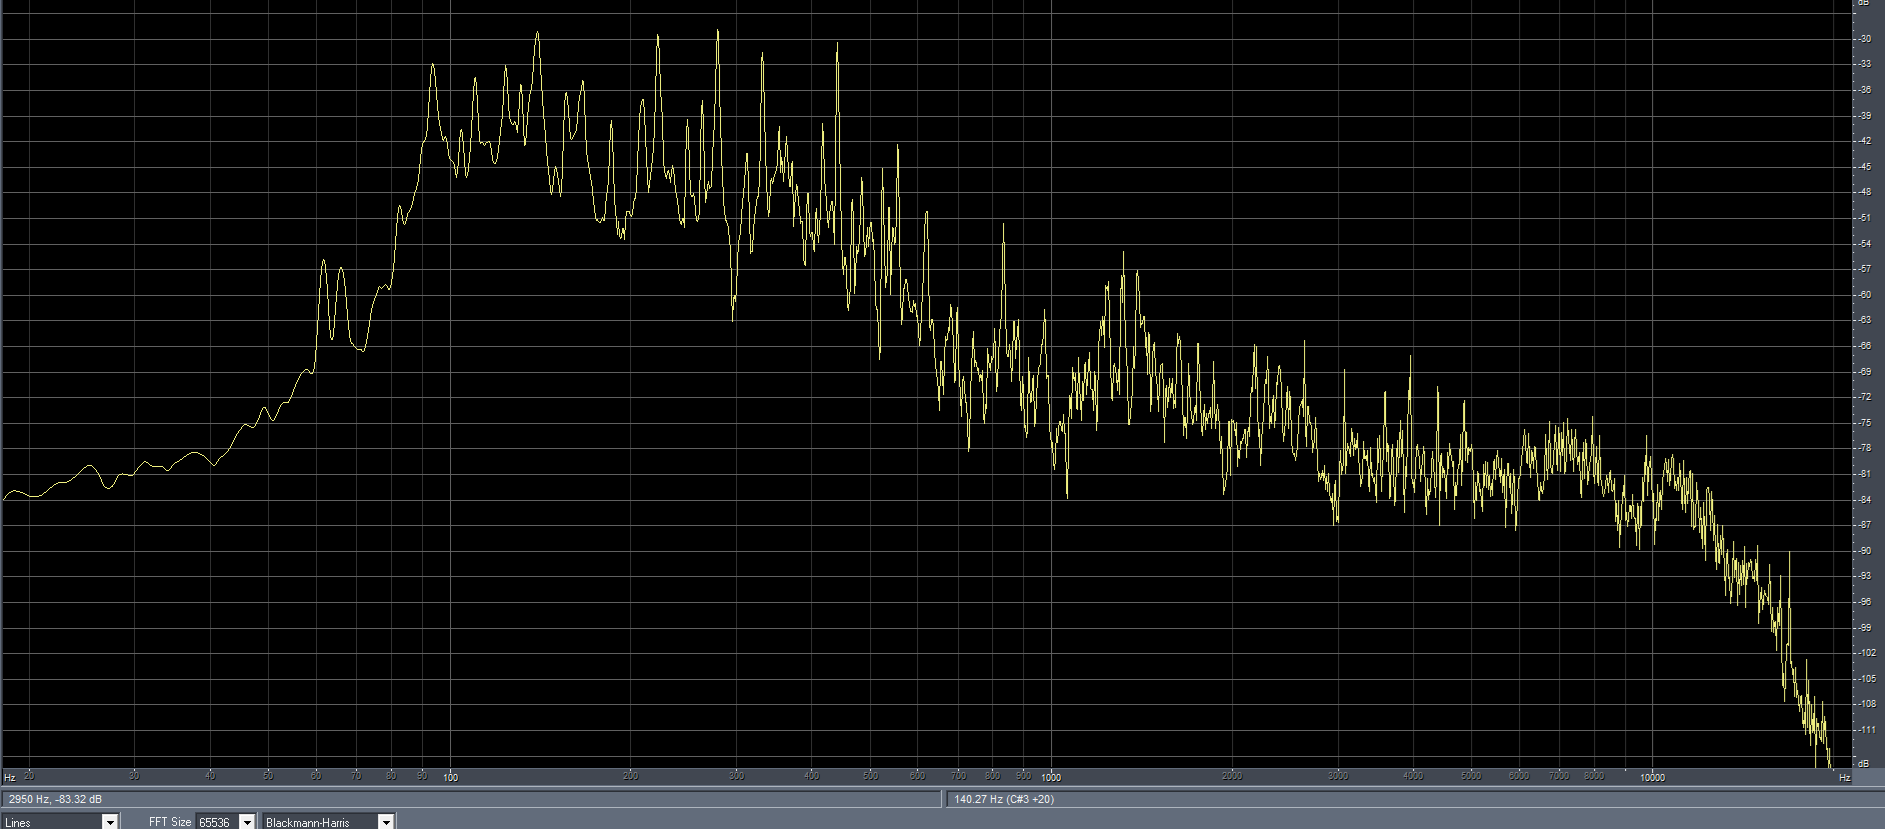Click the 500 label on the Hz axis
This screenshot has width=1885, height=829.
(871, 776)
